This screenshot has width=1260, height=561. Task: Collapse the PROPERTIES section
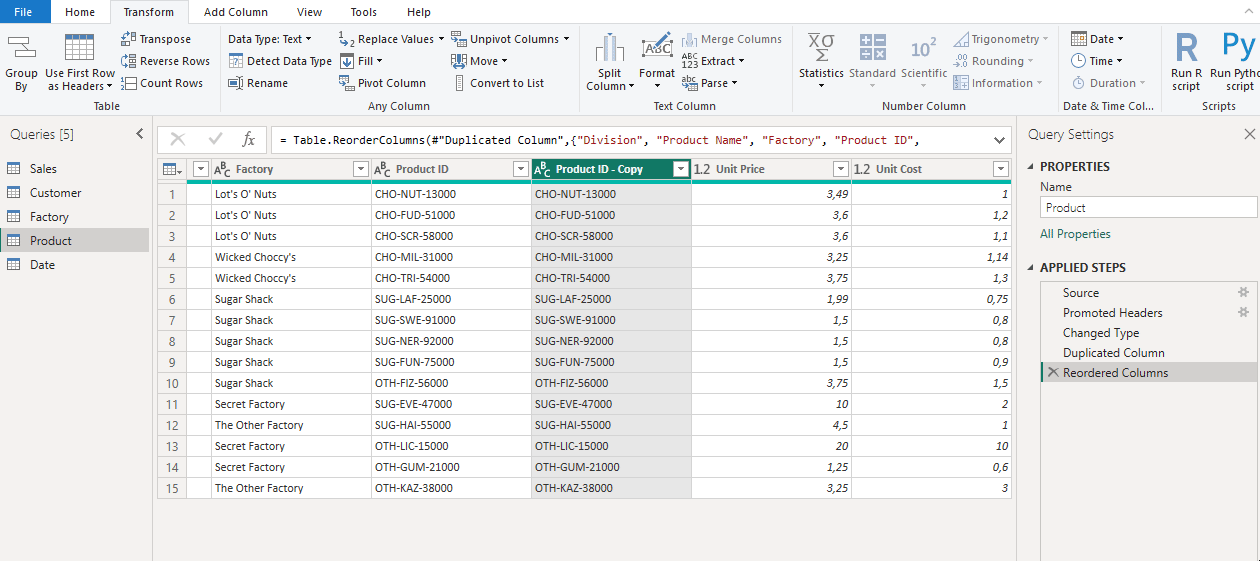tap(1031, 167)
